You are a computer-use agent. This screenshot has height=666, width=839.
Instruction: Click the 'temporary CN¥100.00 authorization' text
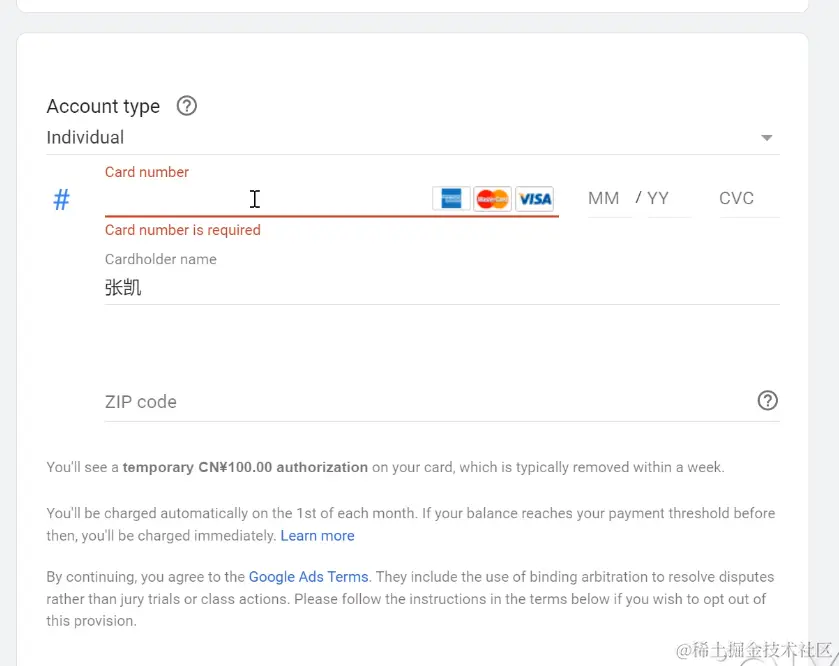coord(245,468)
